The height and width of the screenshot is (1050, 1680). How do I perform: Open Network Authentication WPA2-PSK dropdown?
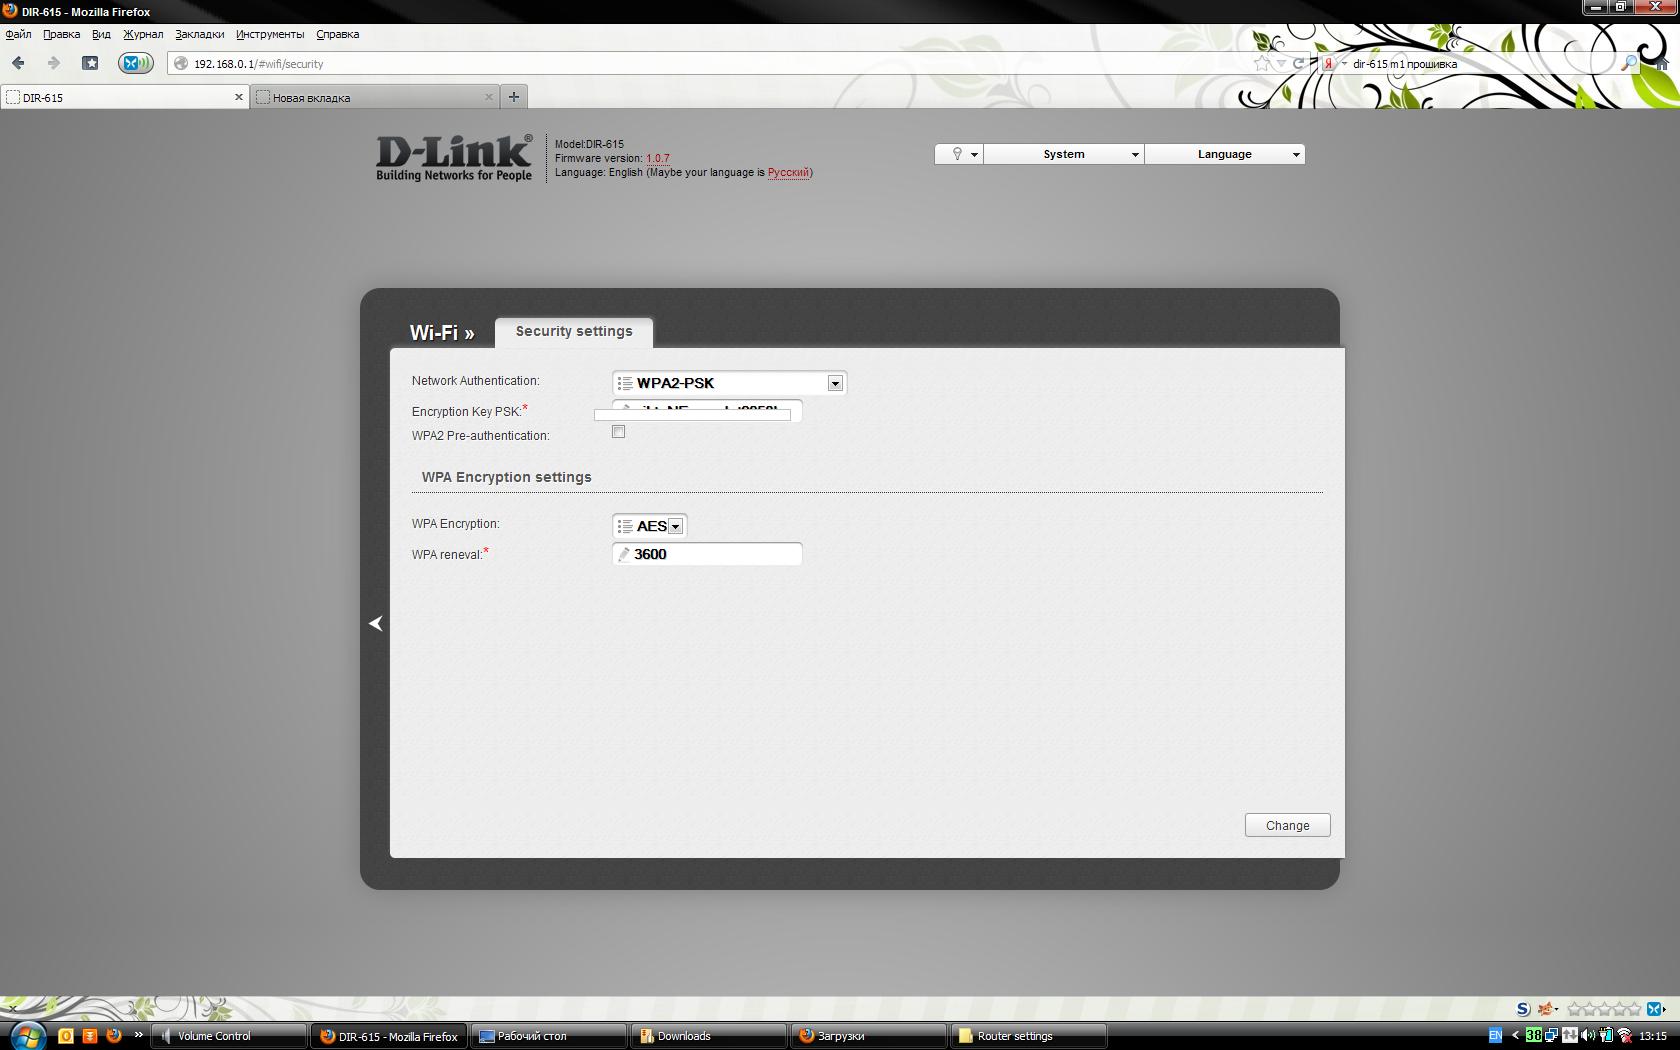pos(729,383)
